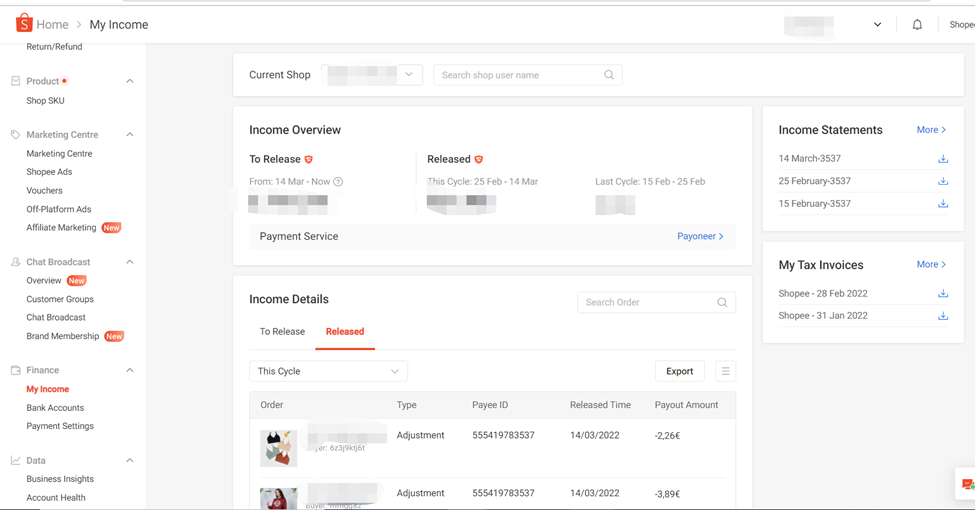Screen dimensions: 975x510
Task: Open the notifications bell
Action: [917, 25]
